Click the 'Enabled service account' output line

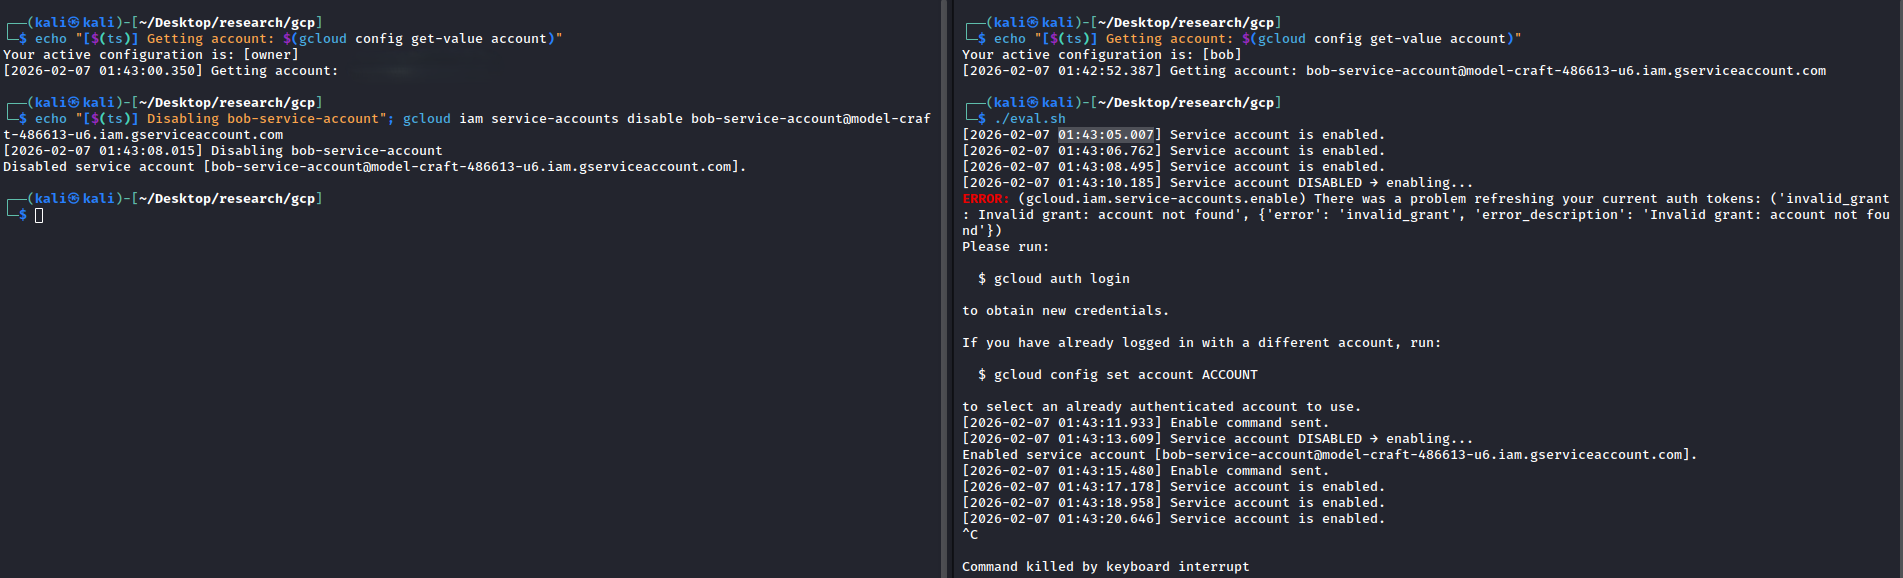[x=1329, y=455]
